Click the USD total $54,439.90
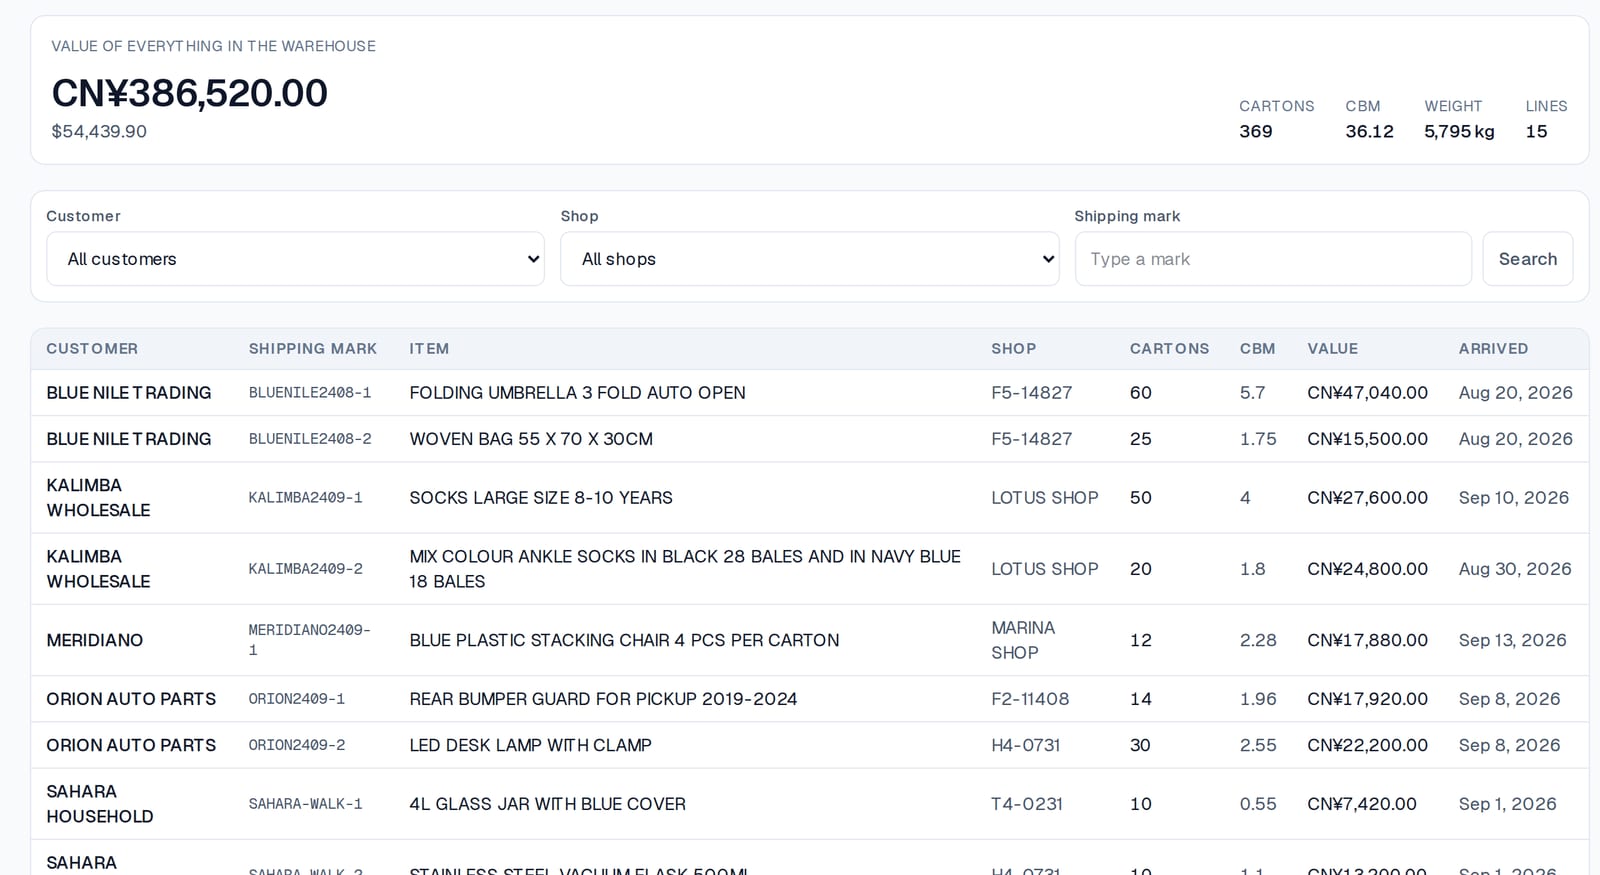Screen dimensions: 1600x875 click(x=99, y=132)
